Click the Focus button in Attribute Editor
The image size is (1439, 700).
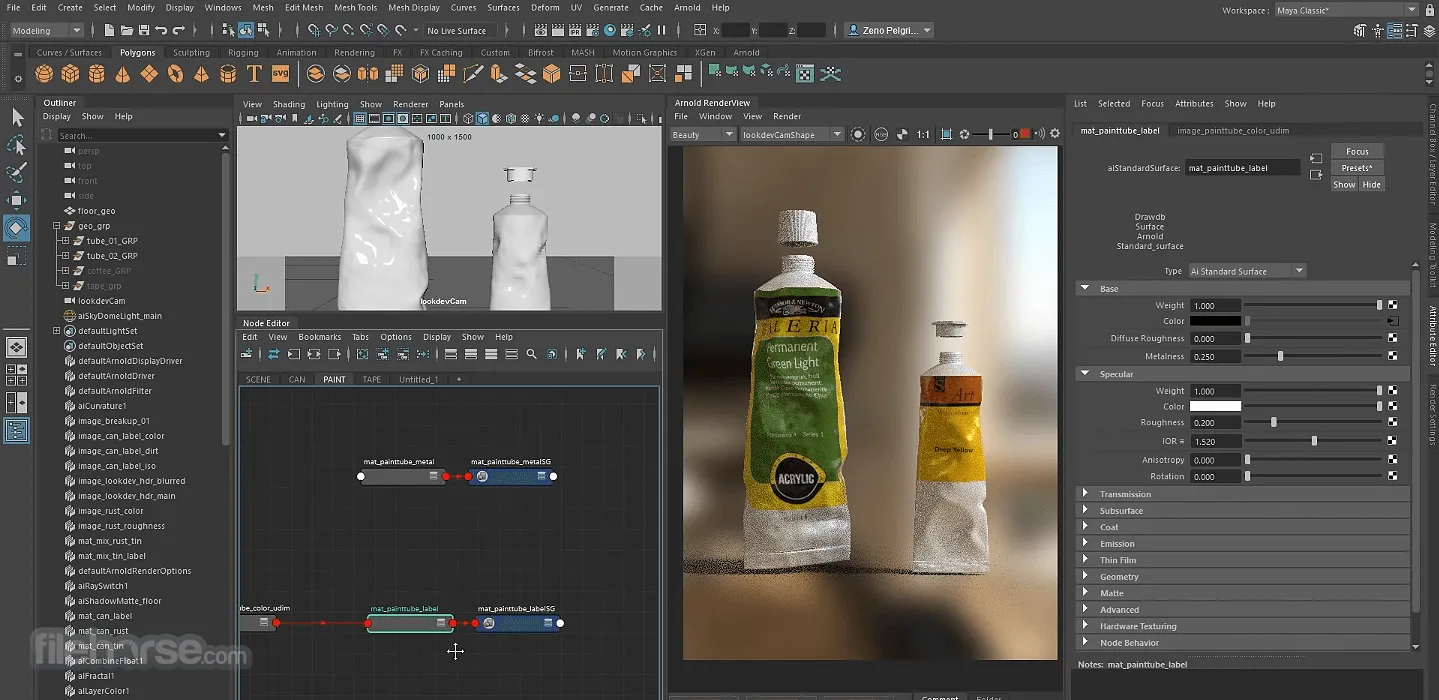pos(1356,152)
